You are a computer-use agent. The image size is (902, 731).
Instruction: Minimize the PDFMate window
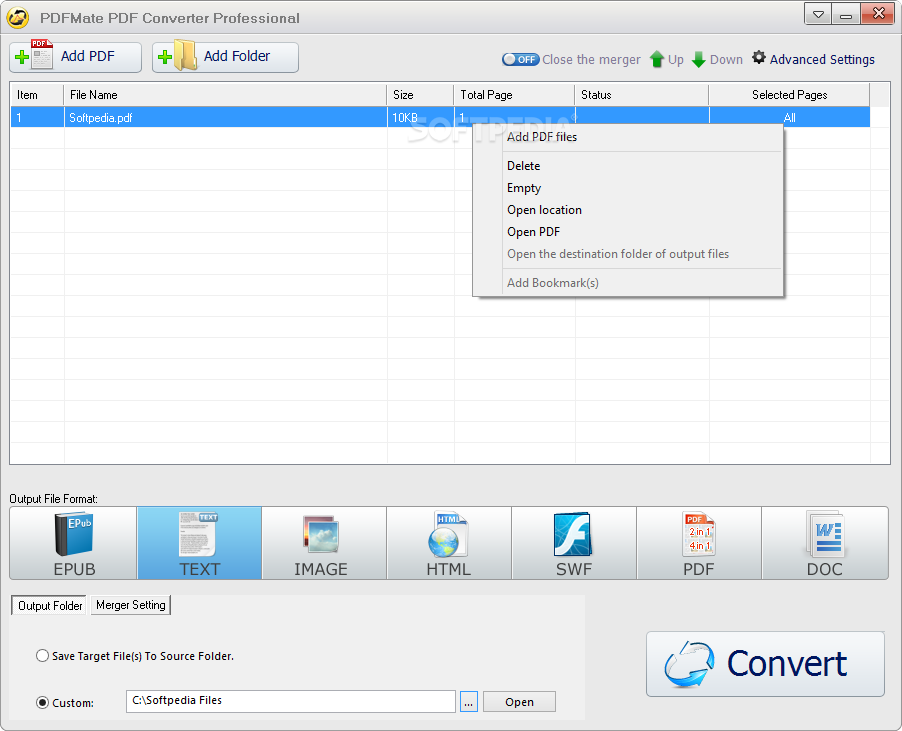[x=846, y=14]
